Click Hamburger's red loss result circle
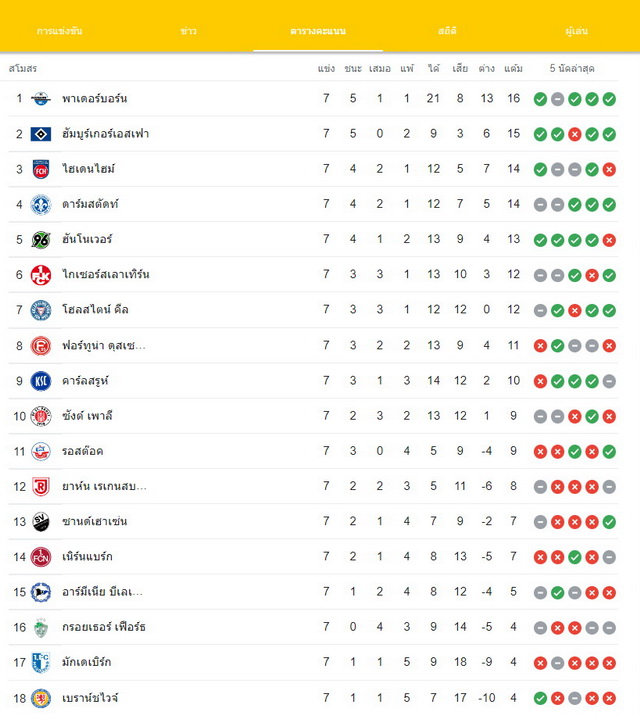 pyautogui.click(x=575, y=134)
